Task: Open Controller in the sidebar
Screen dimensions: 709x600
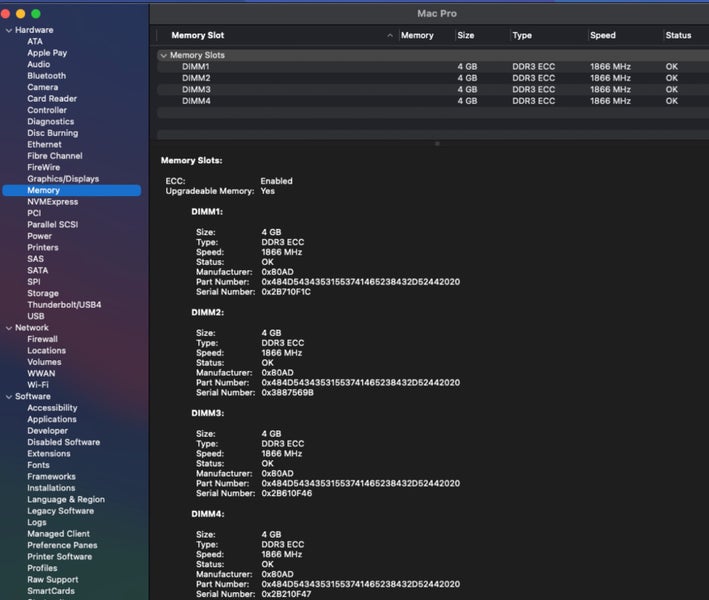Action: tap(47, 110)
